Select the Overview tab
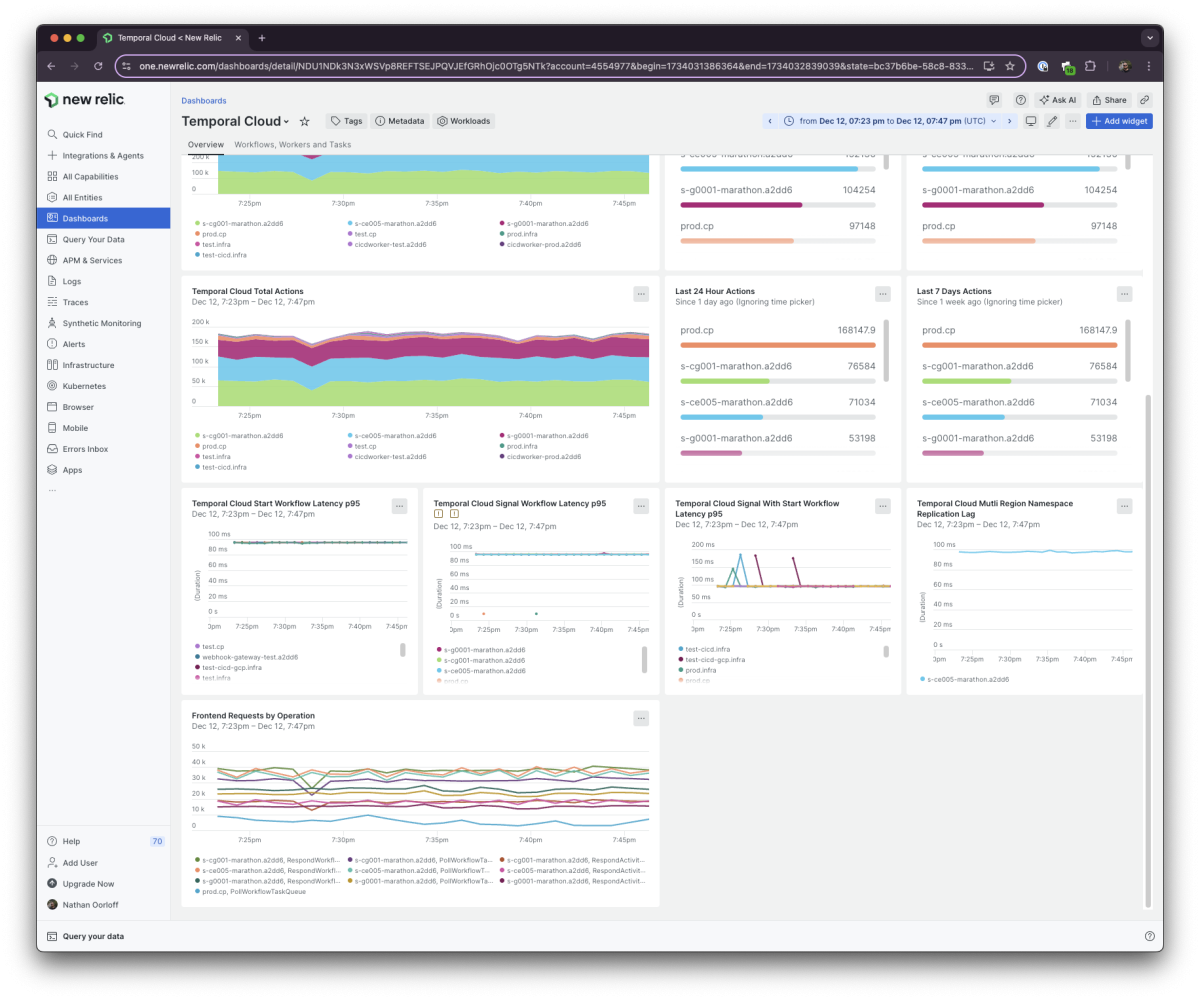The height and width of the screenshot is (1000, 1200). (206, 145)
